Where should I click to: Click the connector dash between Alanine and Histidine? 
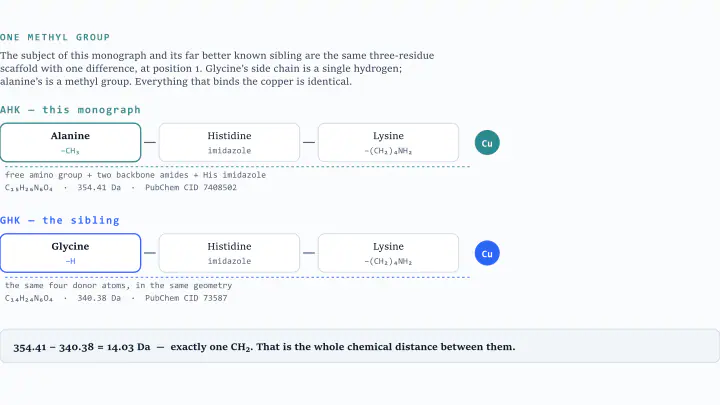150,142
